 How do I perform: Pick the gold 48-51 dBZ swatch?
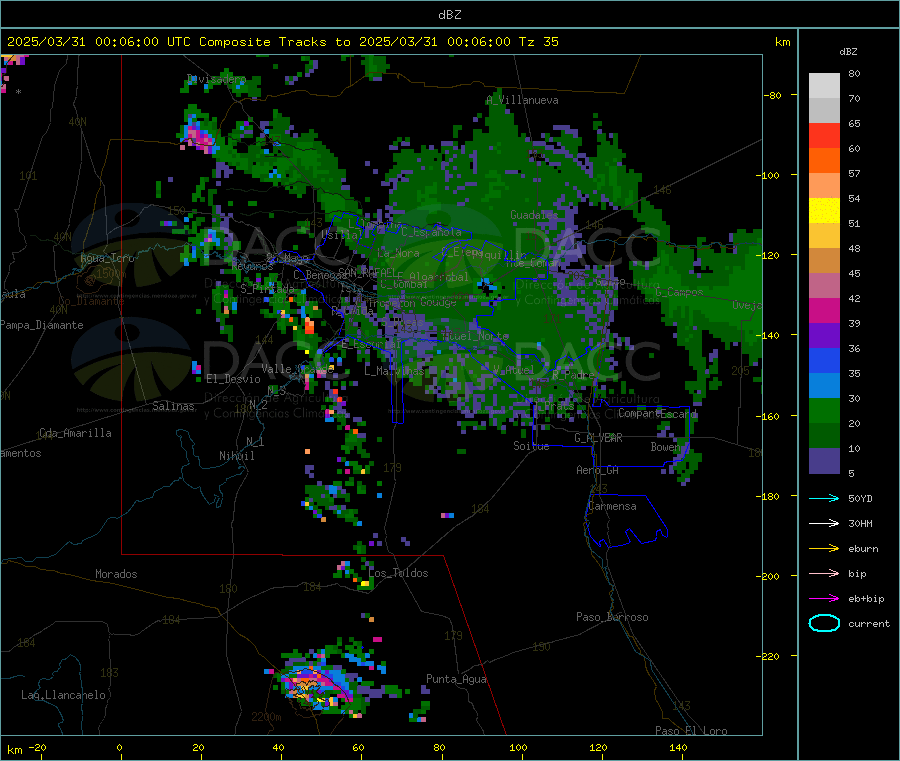coord(824,236)
